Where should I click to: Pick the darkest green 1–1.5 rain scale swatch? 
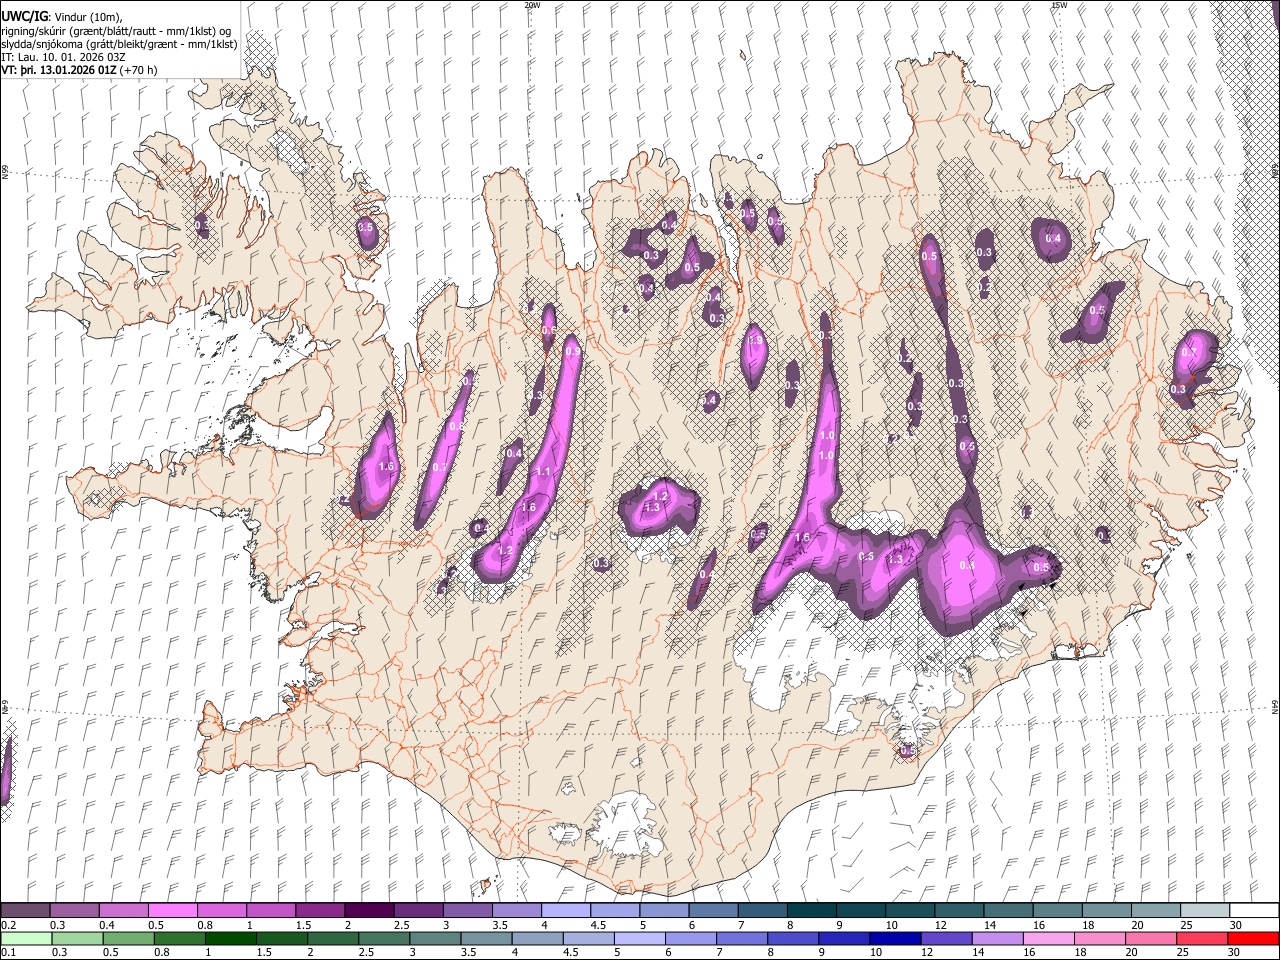[x=230, y=938]
